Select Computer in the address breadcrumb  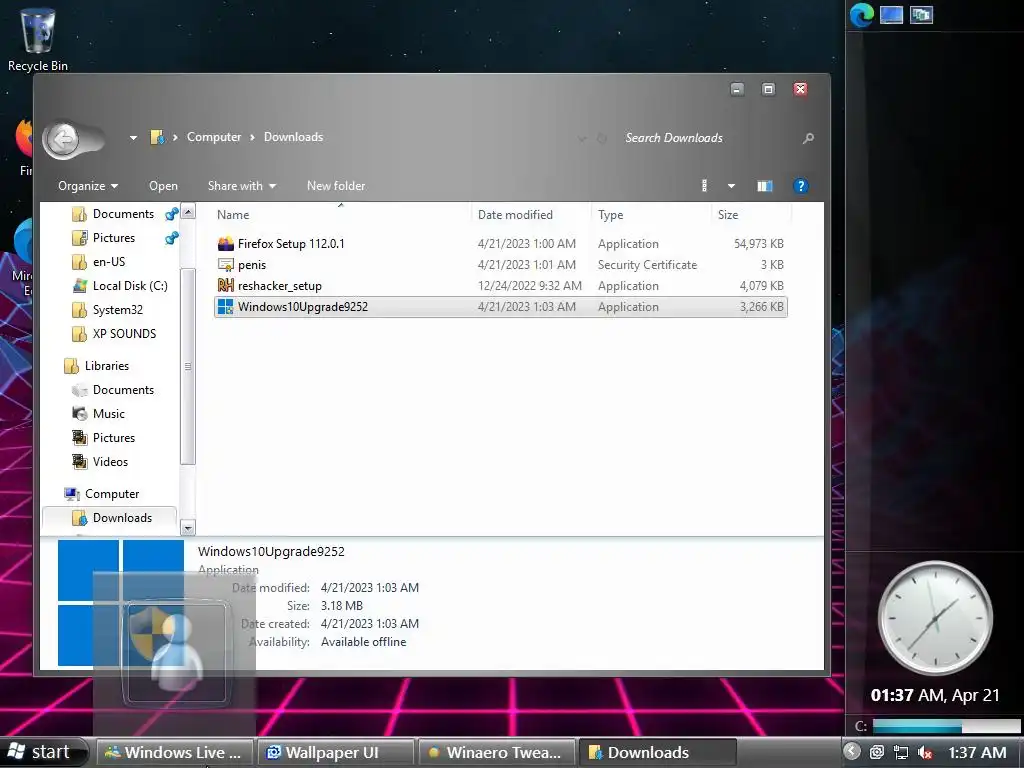click(x=214, y=137)
